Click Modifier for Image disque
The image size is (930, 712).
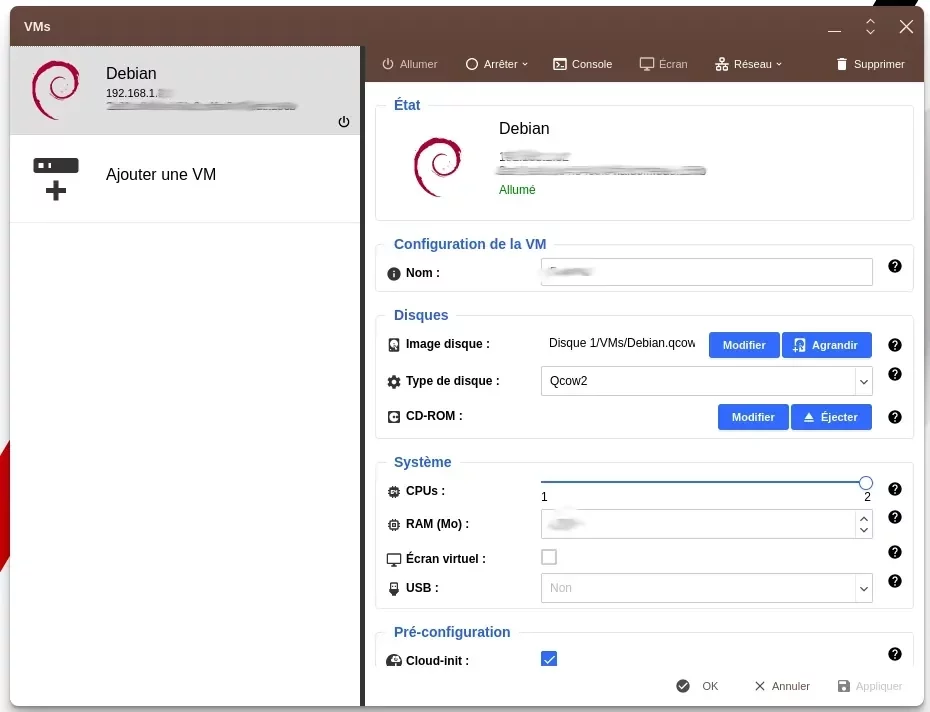click(744, 345)
